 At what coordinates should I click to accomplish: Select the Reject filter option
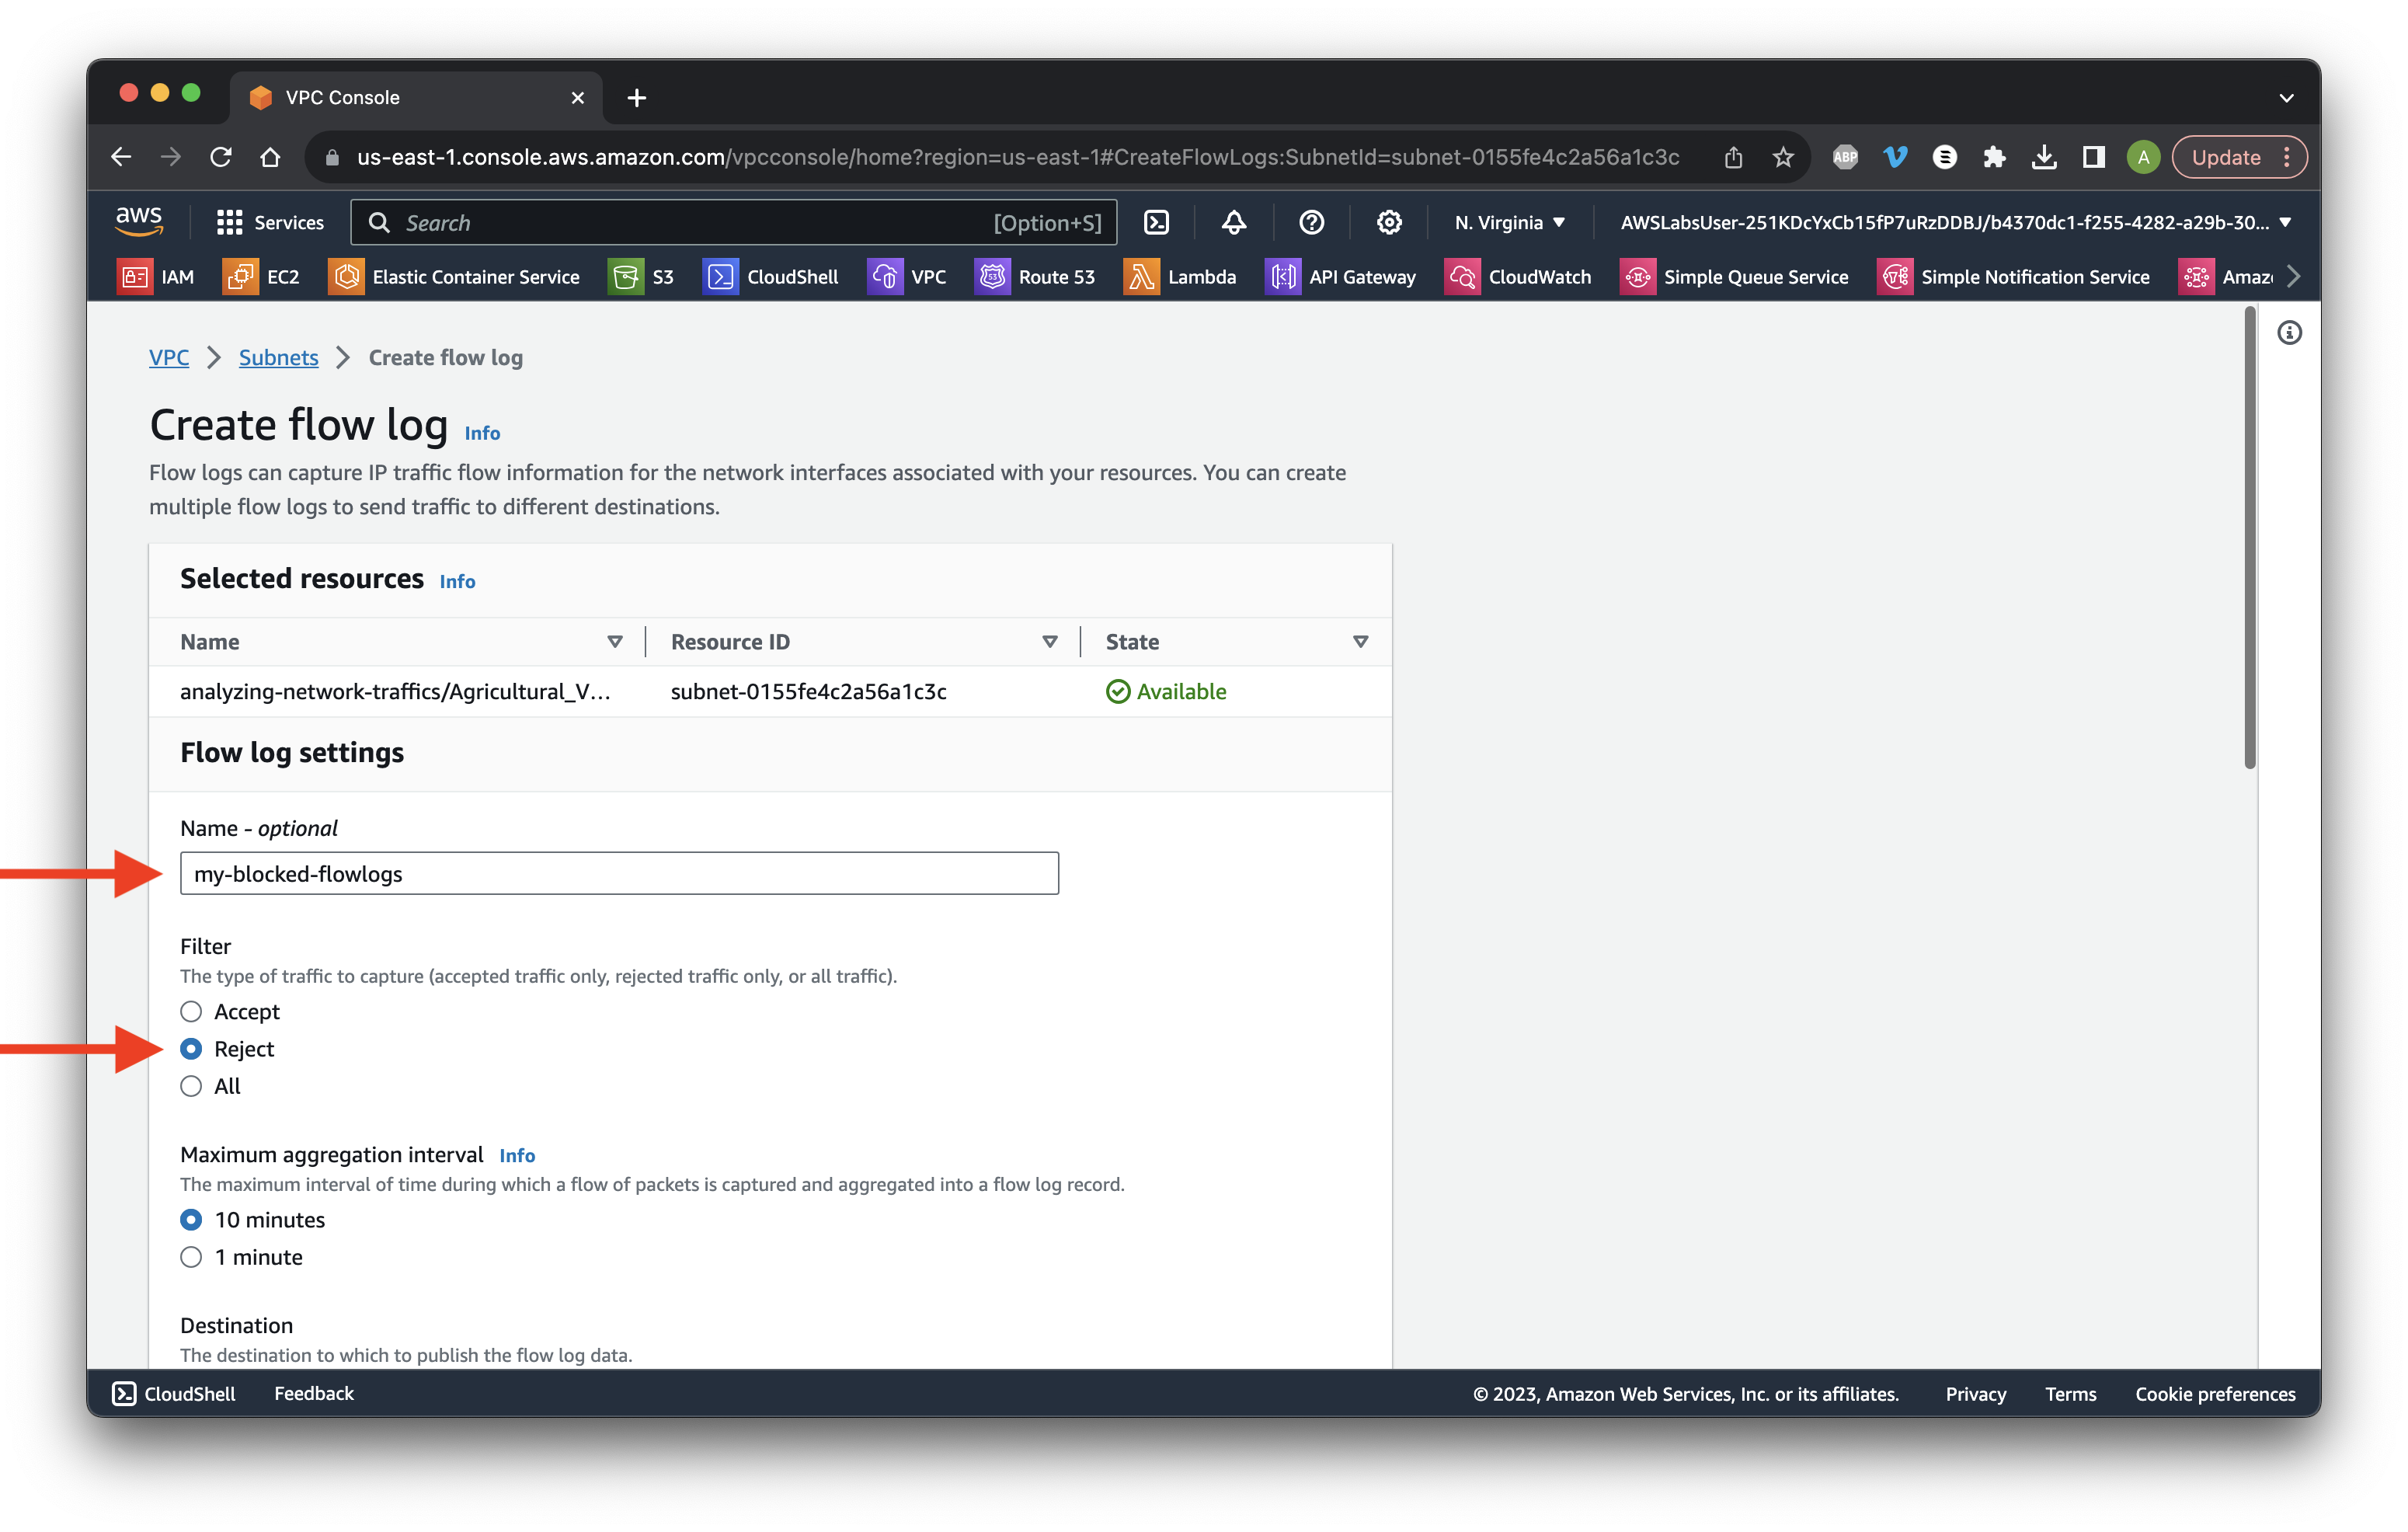pyautogui.click(x=191, y=1049)
